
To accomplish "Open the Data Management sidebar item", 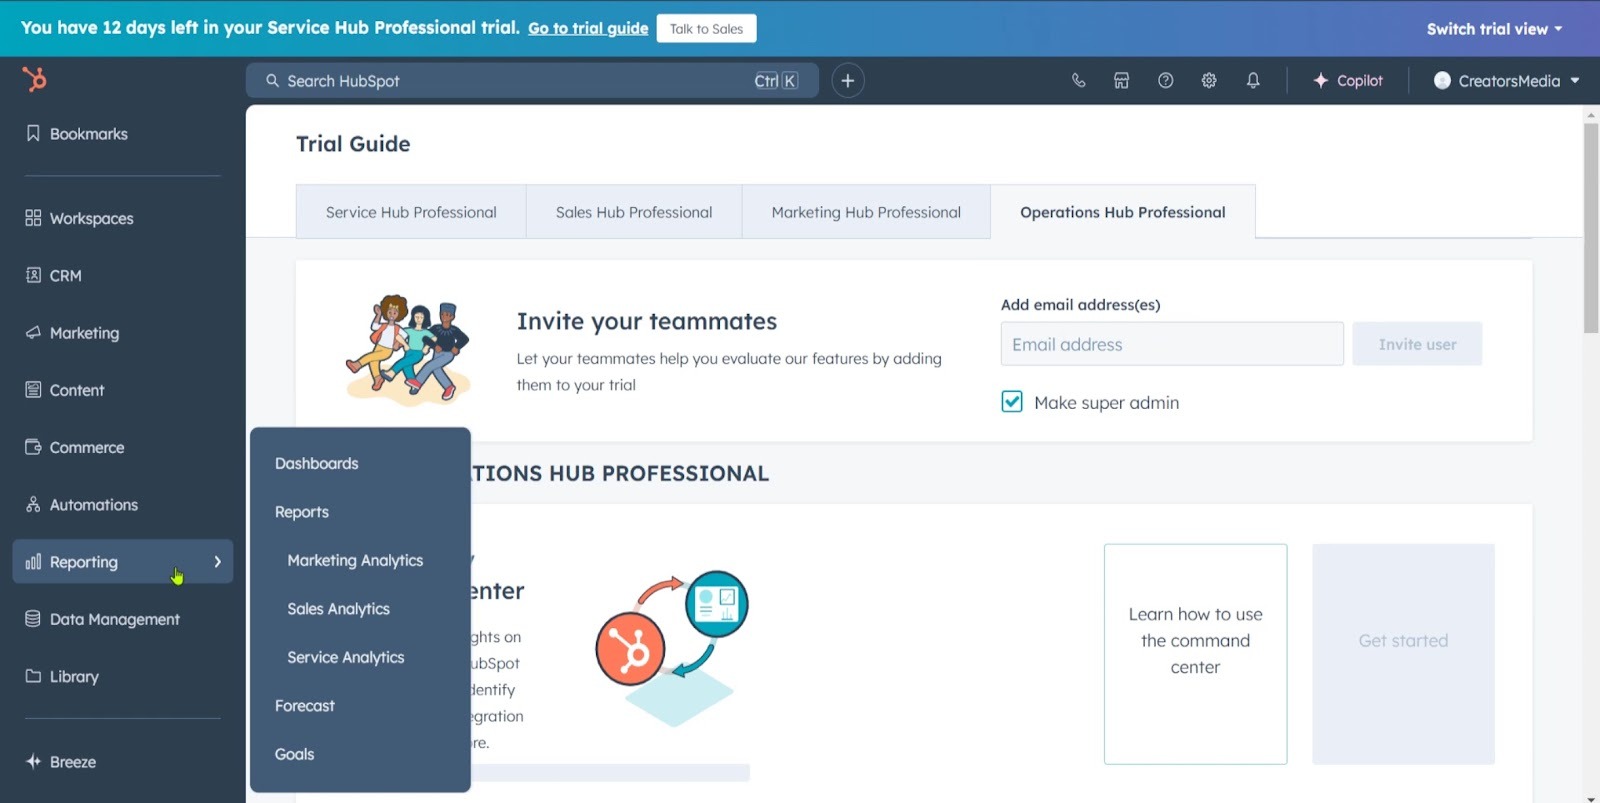I will (103, 619).
